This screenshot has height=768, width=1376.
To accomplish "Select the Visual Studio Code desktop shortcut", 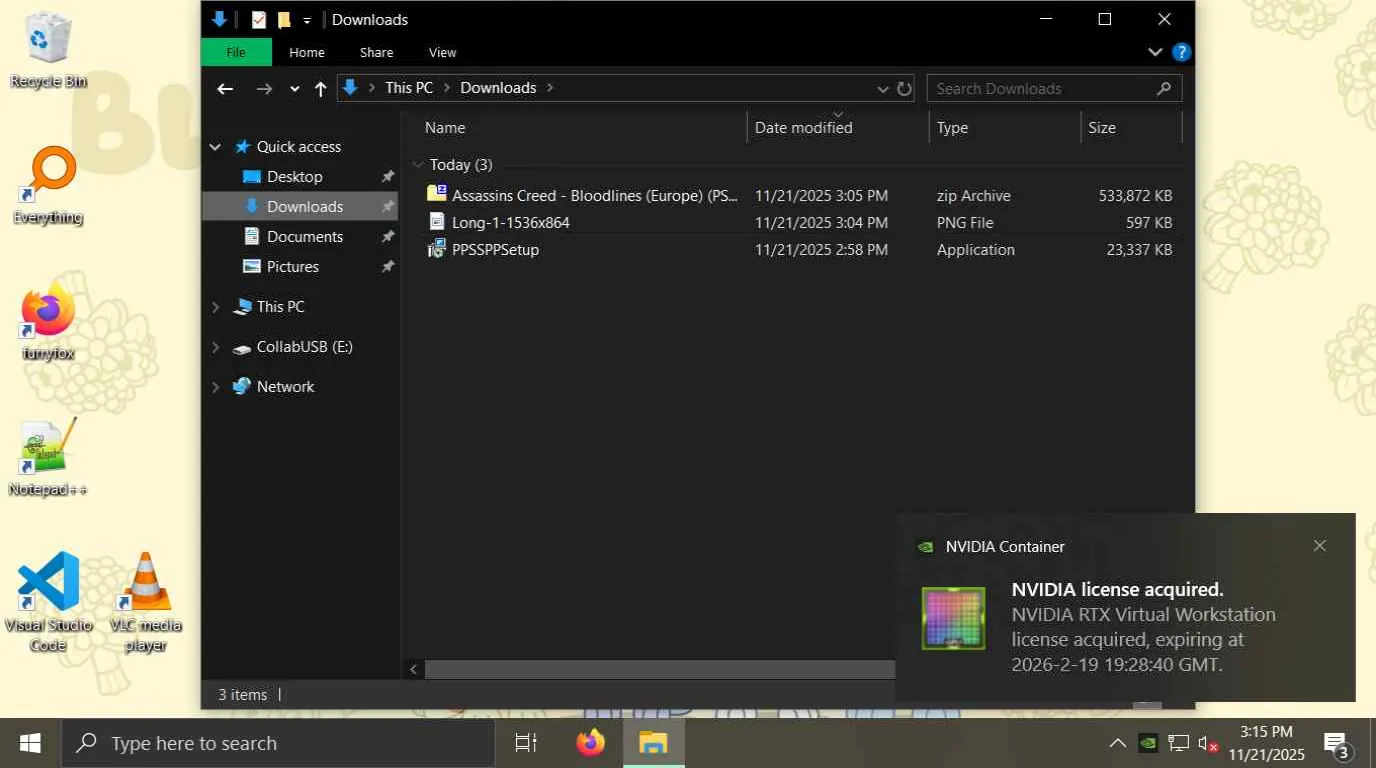I will (x=48, y=601).
